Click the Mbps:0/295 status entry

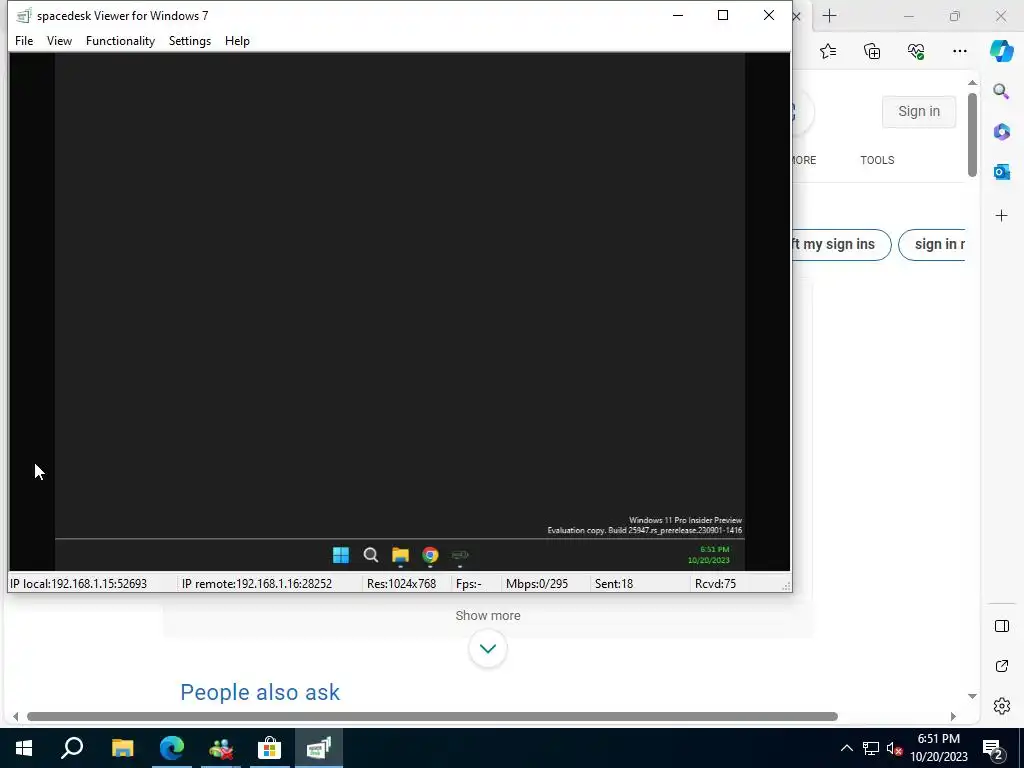(x=537, y=584)
